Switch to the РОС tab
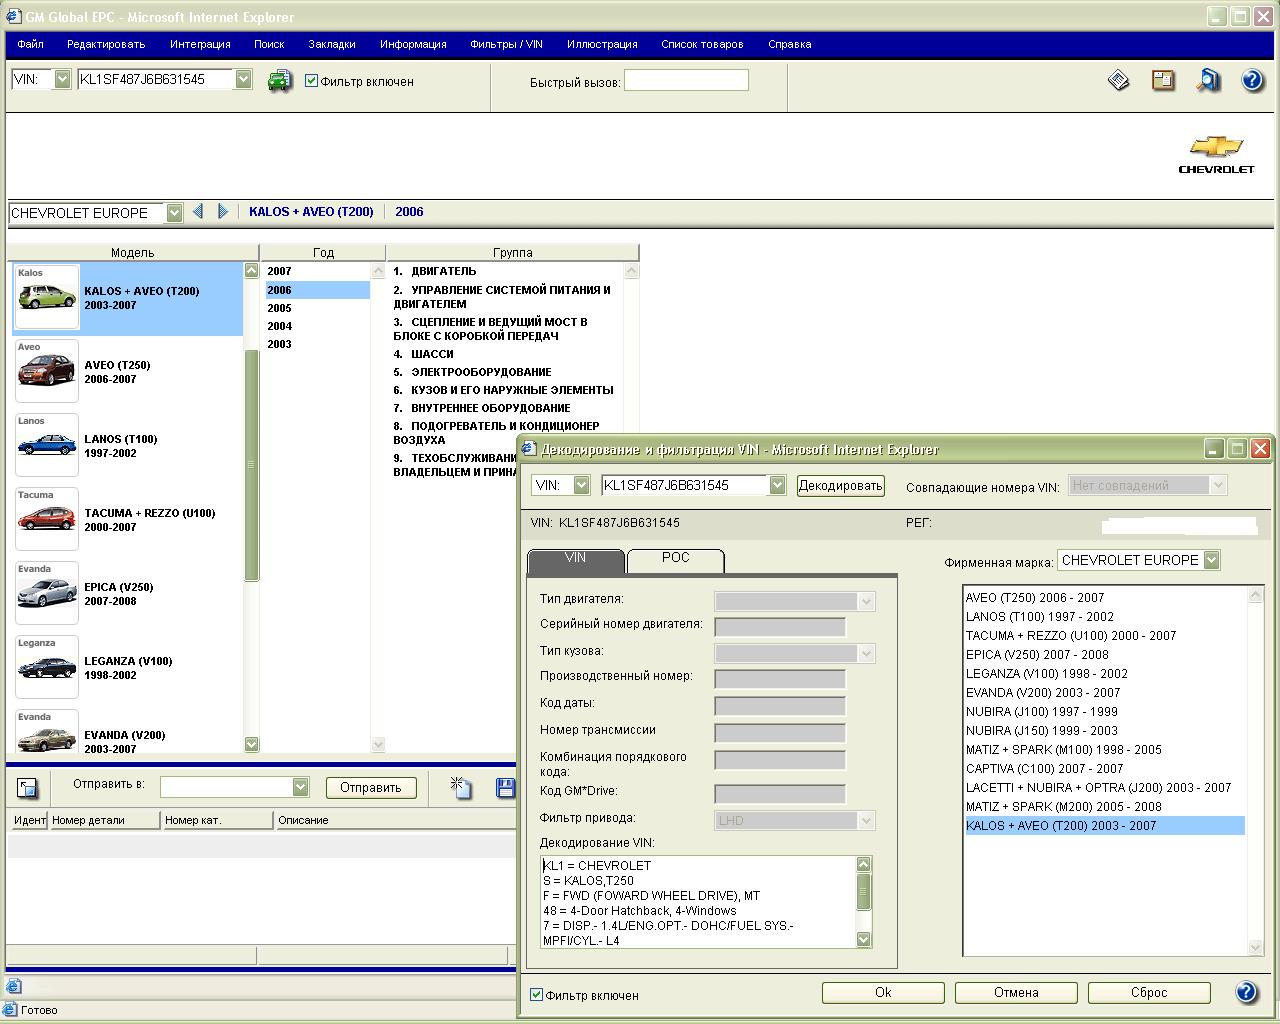Image resolution: width=1280 pixels, height=1024 pixels. [x=675, y=559]
